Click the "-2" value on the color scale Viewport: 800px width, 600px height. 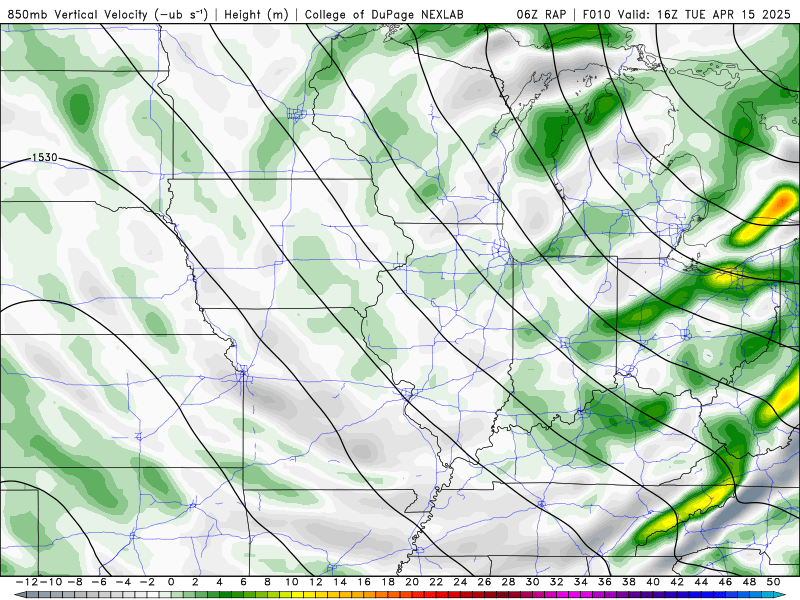[x=147, y=582]
